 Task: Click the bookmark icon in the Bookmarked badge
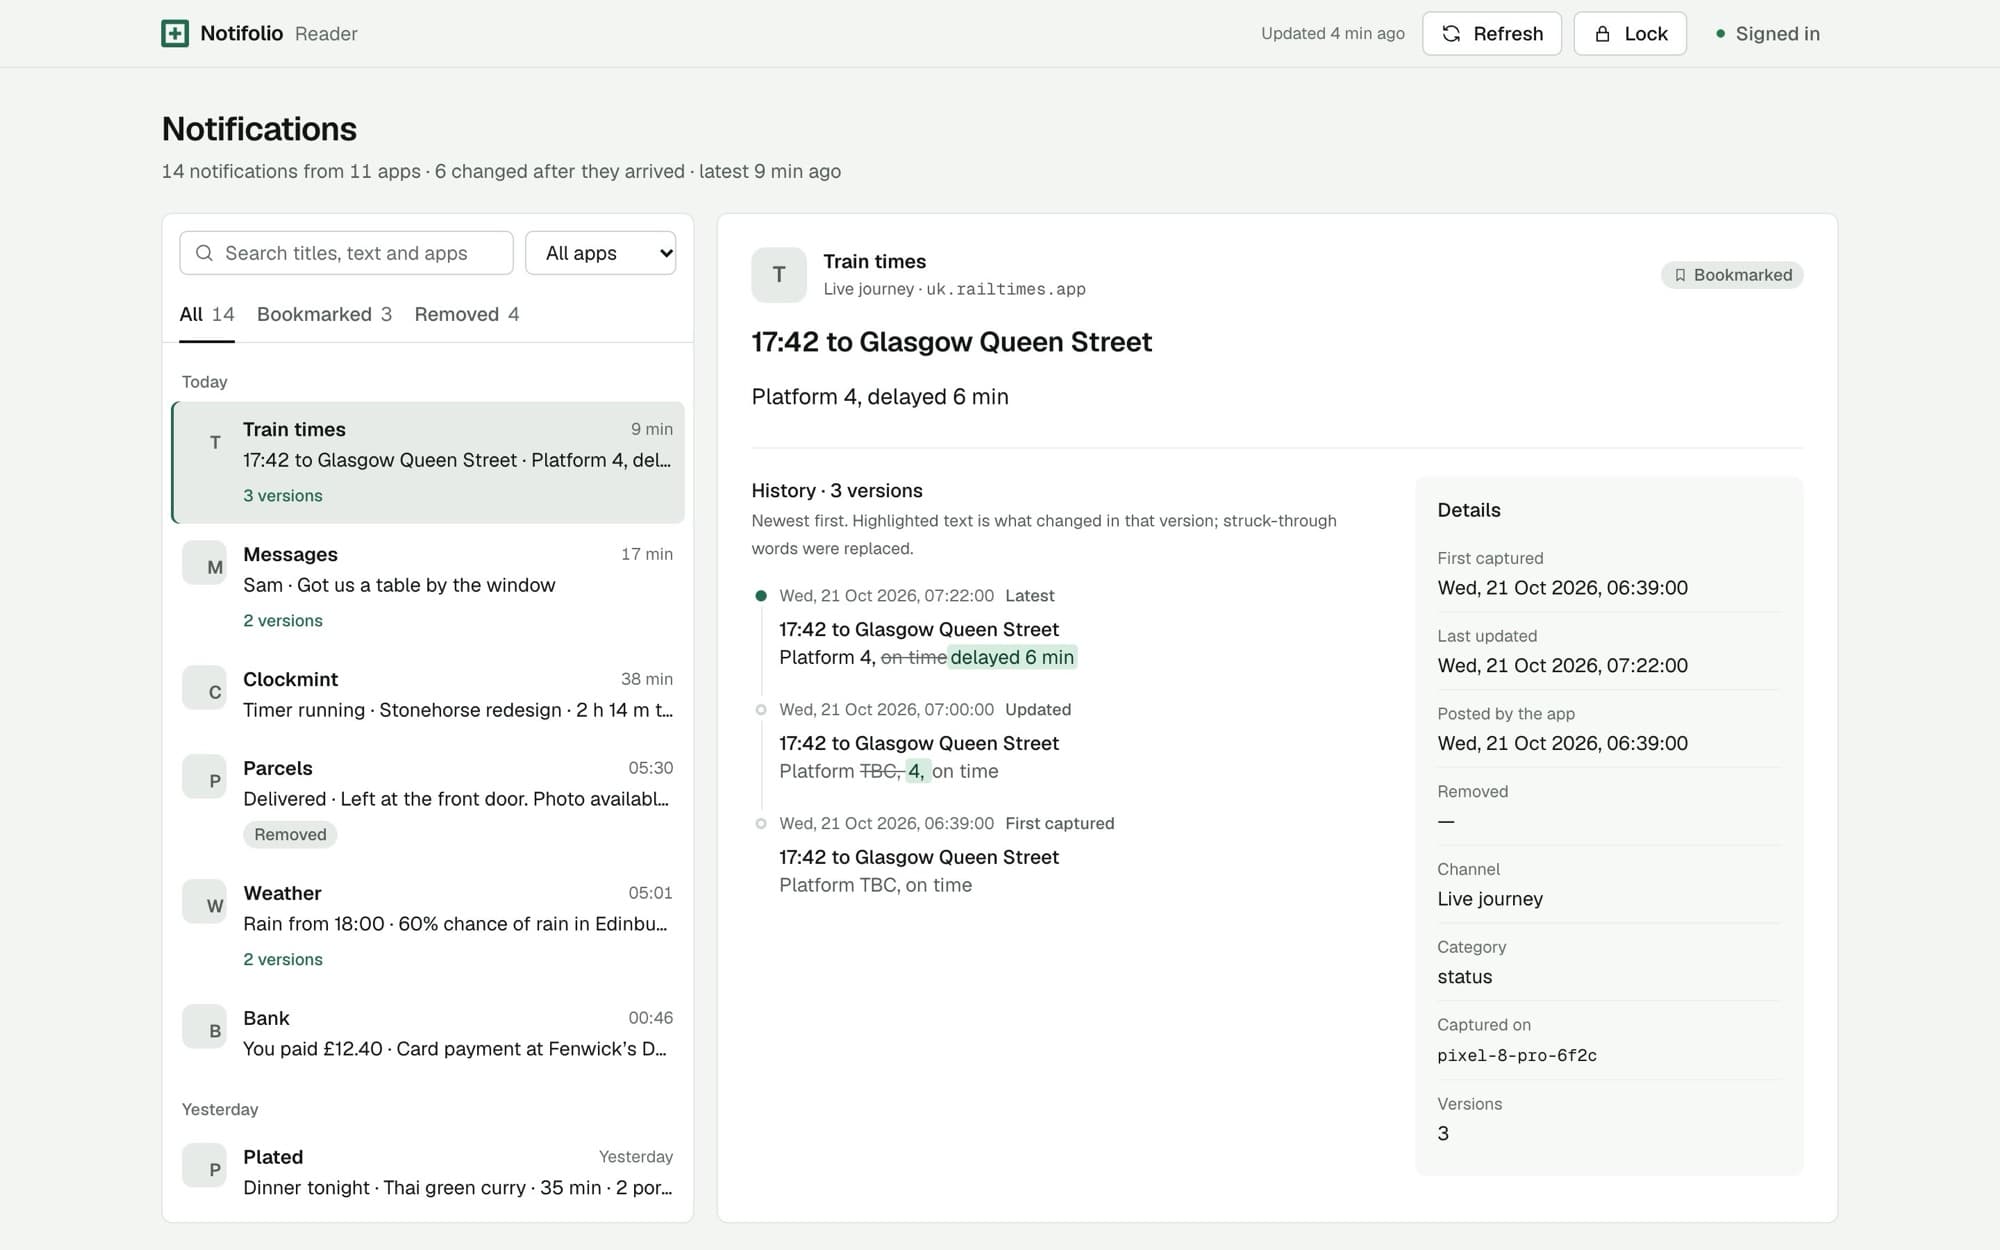click(x=1680, y=275)
